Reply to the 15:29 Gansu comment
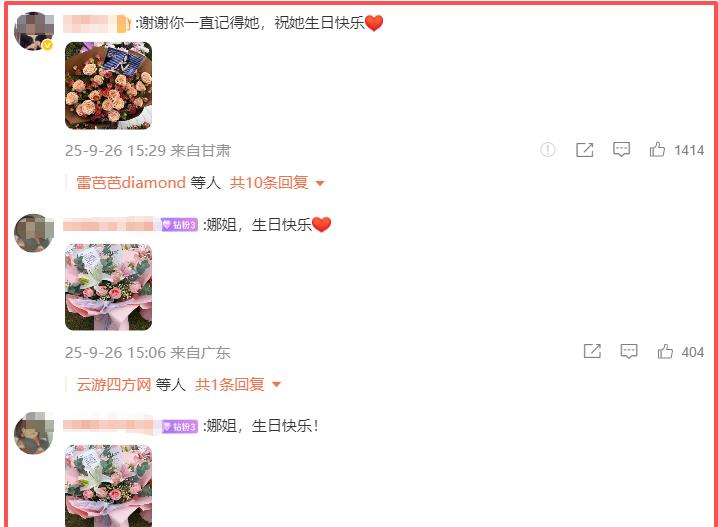Viewport: 718px width, 527px height. tap(621, 150)
